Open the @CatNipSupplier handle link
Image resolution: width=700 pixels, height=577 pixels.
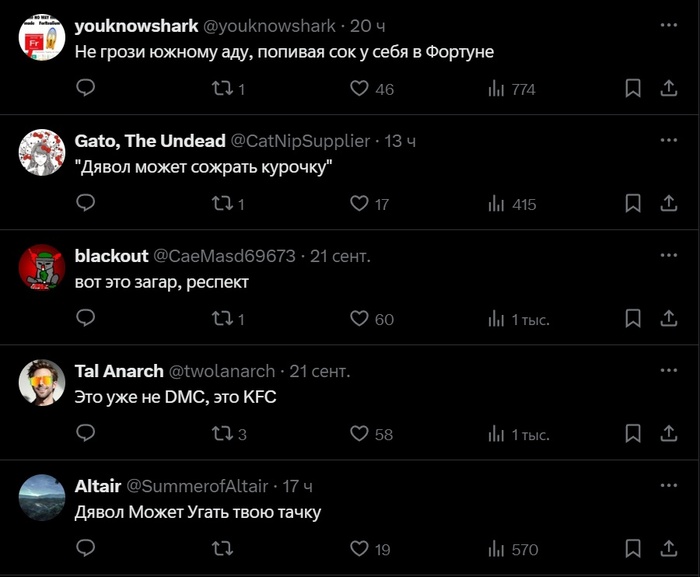(x=300, y=141)
